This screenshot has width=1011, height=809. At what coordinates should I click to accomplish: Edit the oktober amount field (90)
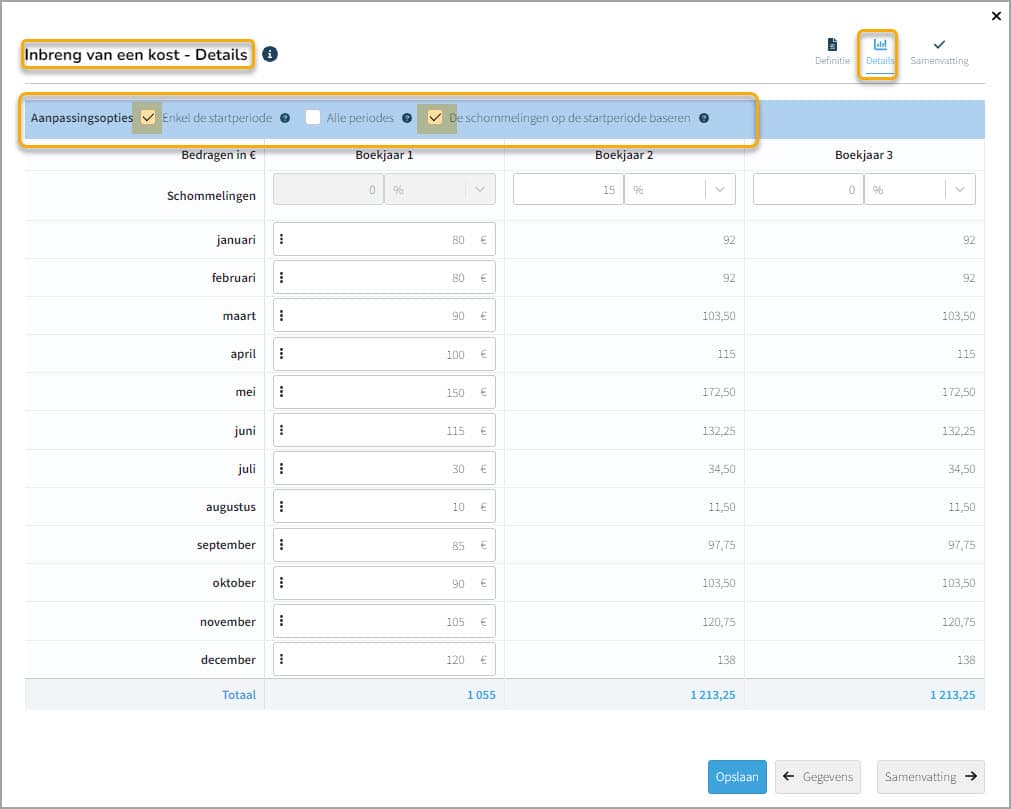click(x=384, y=582)
